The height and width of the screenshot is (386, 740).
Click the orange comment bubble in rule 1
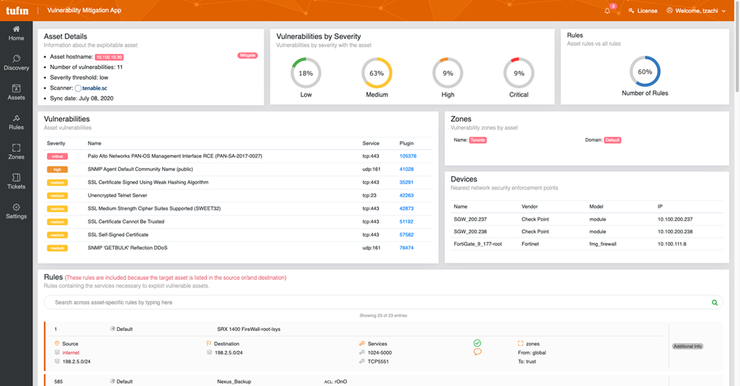click(x=477, y=352)
